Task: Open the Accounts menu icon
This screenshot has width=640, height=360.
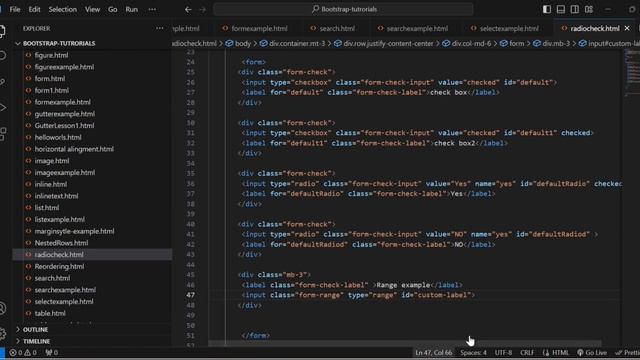Action: pos(2,309)
